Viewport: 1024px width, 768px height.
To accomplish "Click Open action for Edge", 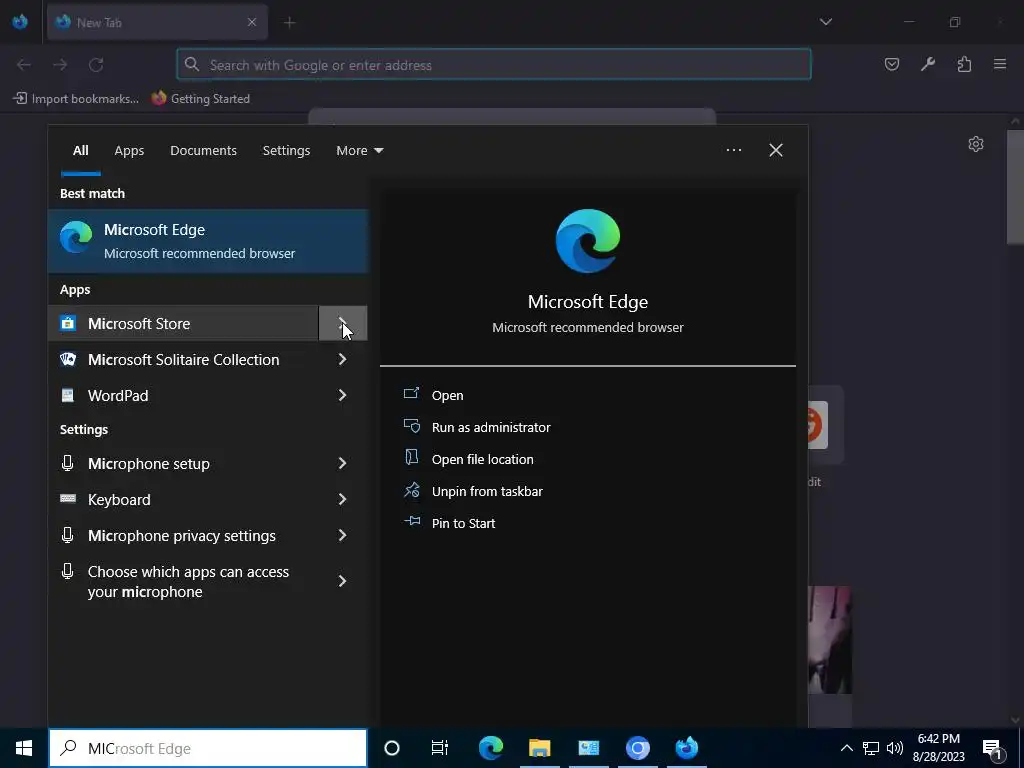I will (x=447, y=395).
